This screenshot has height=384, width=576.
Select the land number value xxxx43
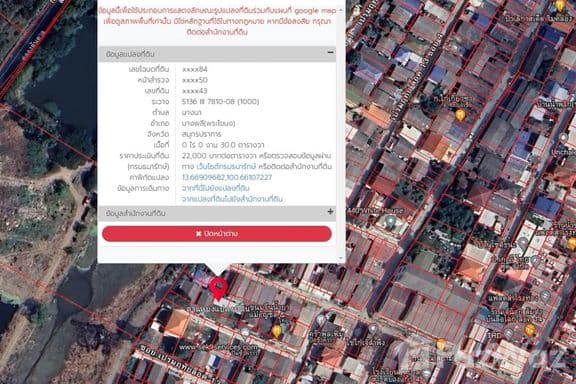[x=195, y=91]
